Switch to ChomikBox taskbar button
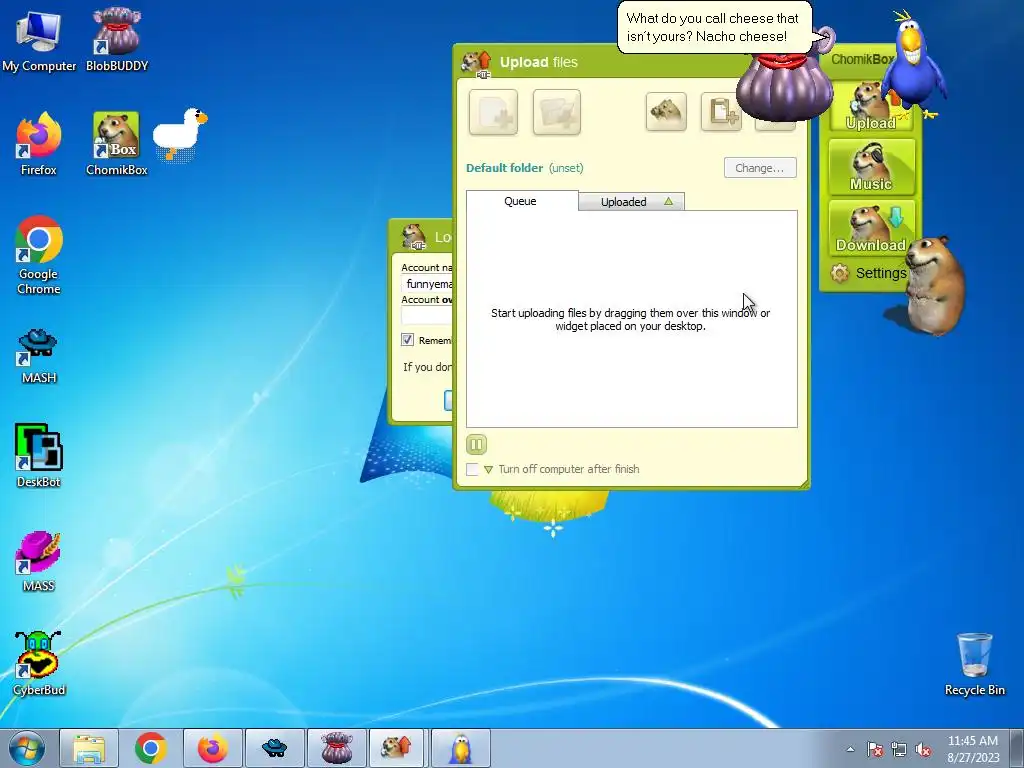This screenshot has height=768, width=1024. [x=398, y=748]
